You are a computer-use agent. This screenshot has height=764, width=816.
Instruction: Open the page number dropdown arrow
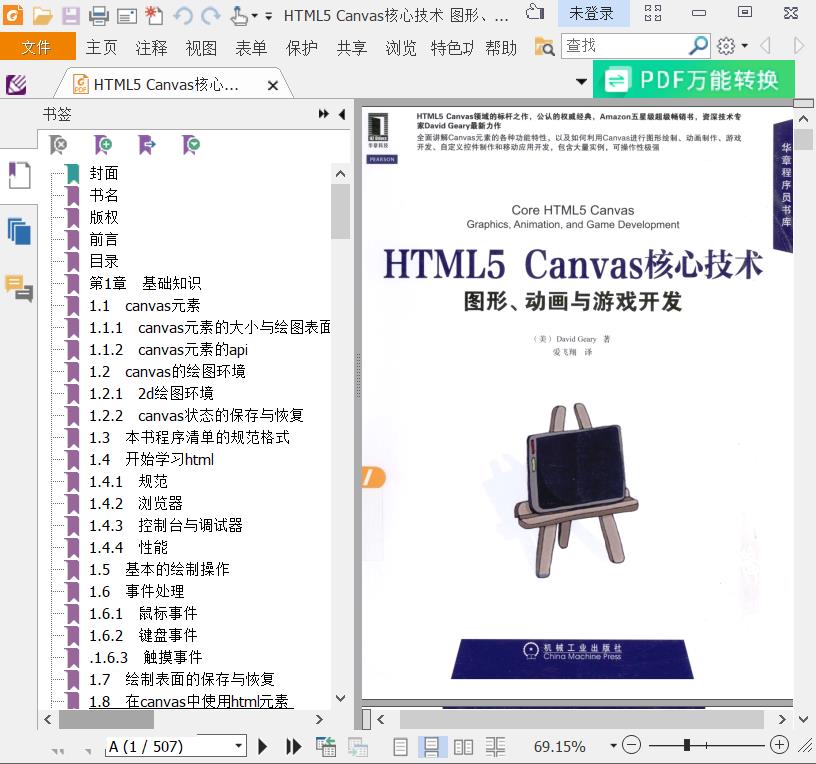tap(239, 746)
